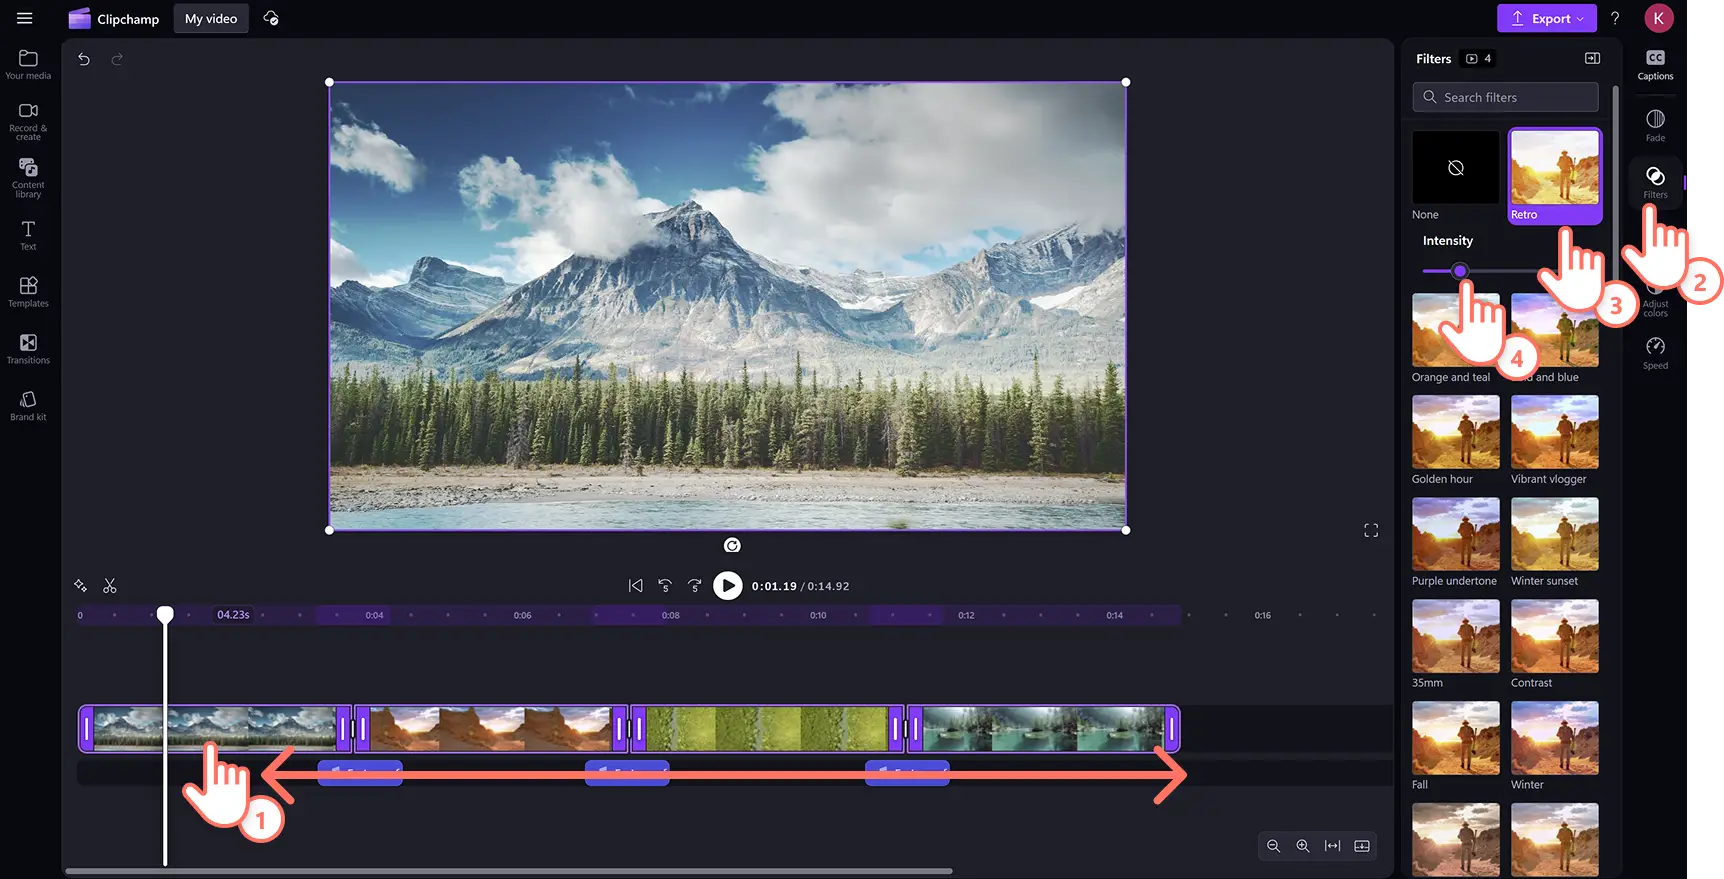Click the Export button
The image size is (1724, 879).
tap(1546, 18)
